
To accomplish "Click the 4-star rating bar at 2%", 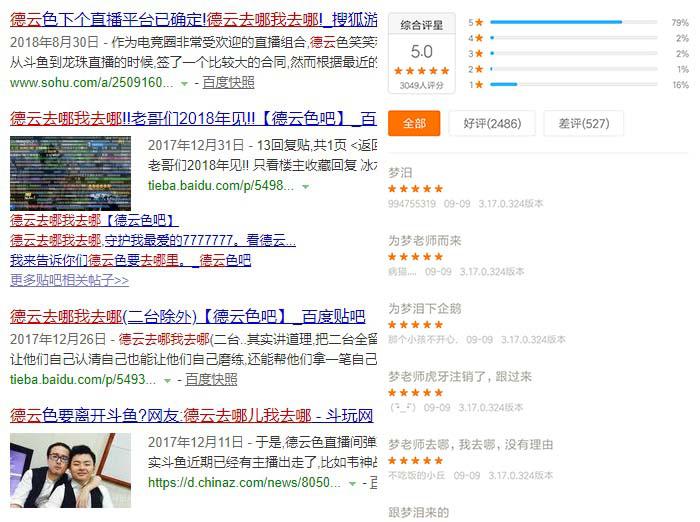I will 574,38.
